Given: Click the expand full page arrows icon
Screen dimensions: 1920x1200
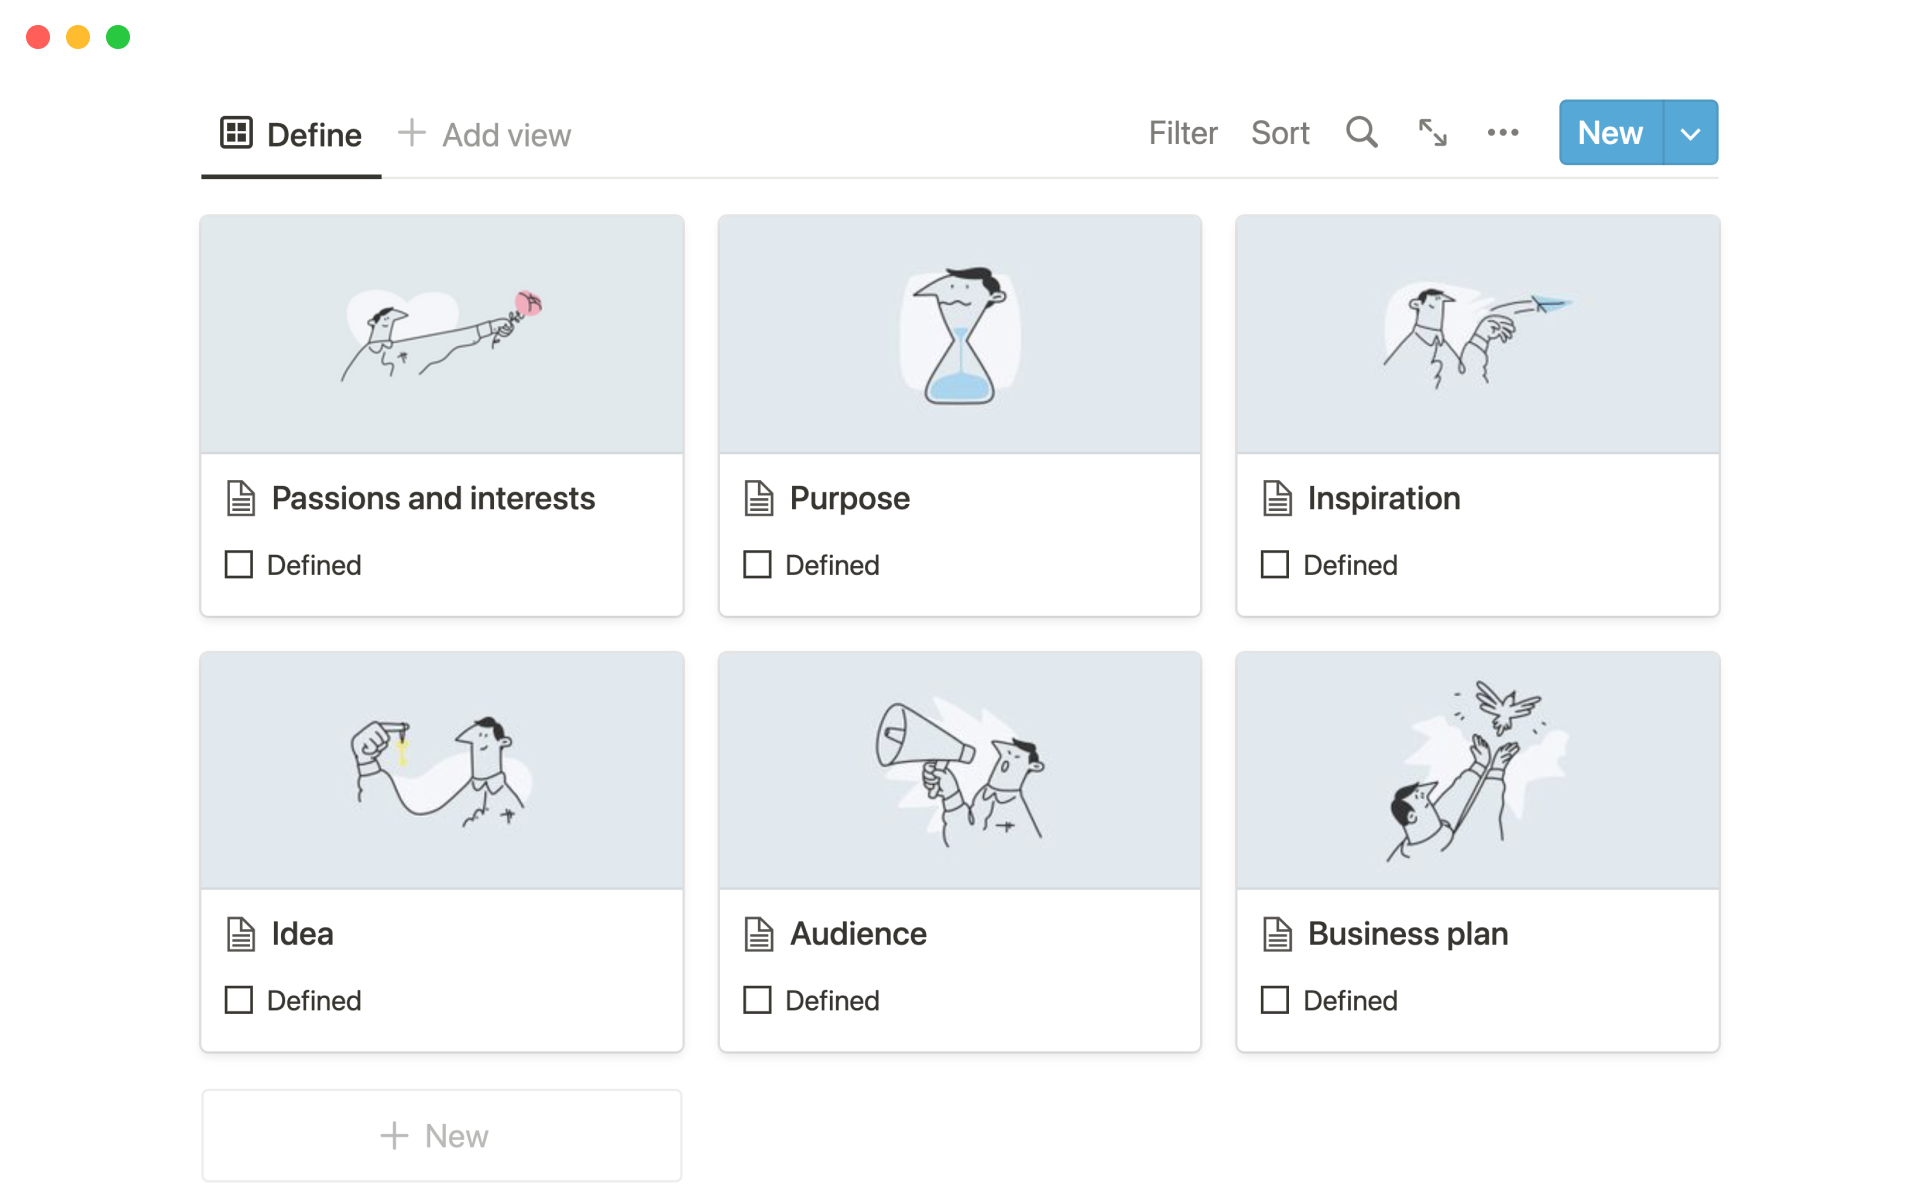Looking at the screenshot, I should pyautogui.click(x=1432, y=133).
